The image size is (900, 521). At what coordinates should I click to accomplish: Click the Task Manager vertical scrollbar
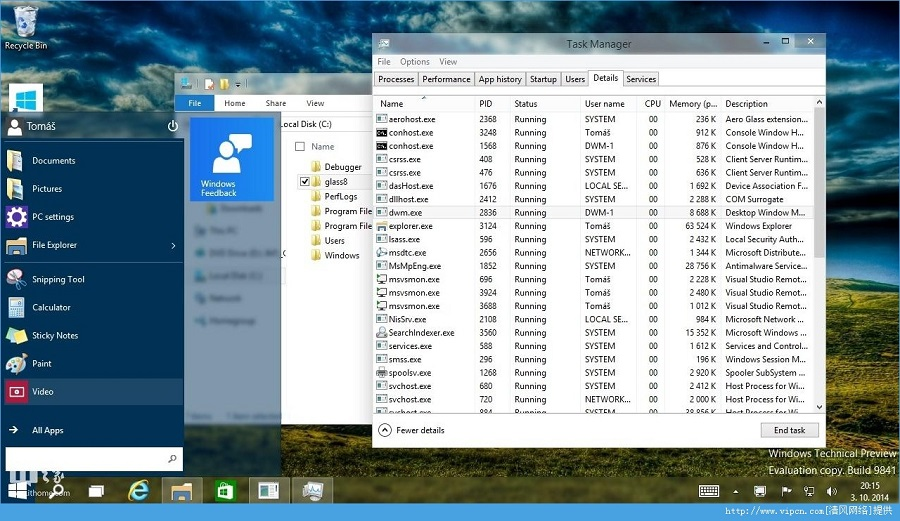(819, 255)
